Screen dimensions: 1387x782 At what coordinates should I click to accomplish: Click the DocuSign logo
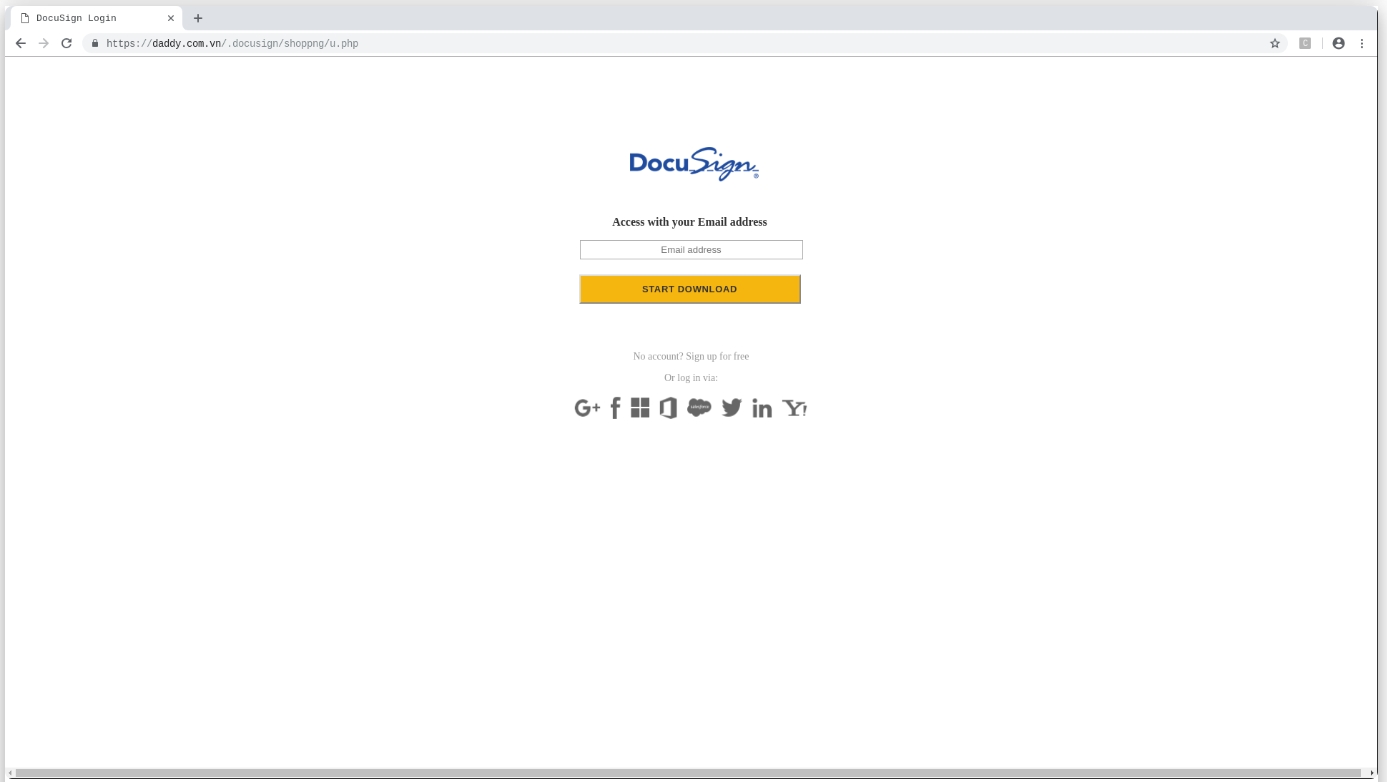point(690,162)
